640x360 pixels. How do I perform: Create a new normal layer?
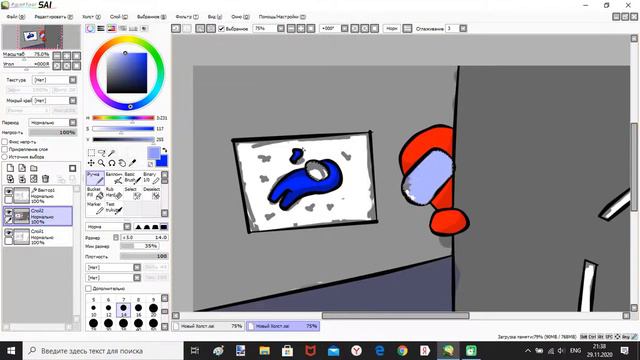[10, 168]
